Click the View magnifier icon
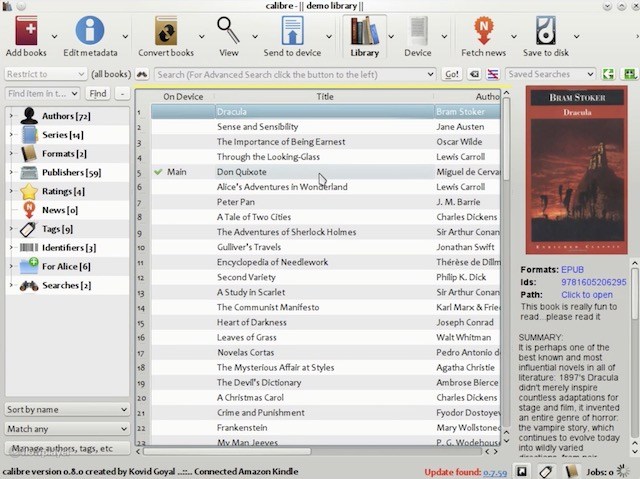640x479 pixels. click(x=229, y=30)
